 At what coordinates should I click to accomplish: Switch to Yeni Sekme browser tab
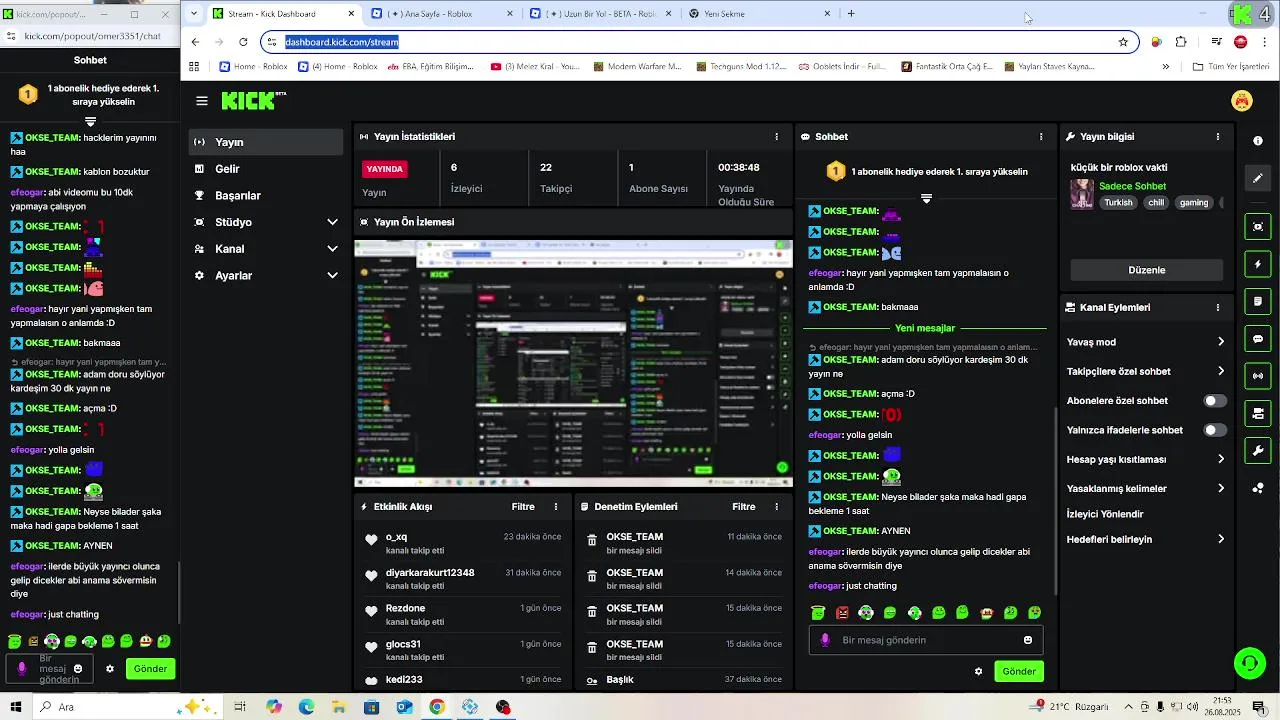point(761,14)
